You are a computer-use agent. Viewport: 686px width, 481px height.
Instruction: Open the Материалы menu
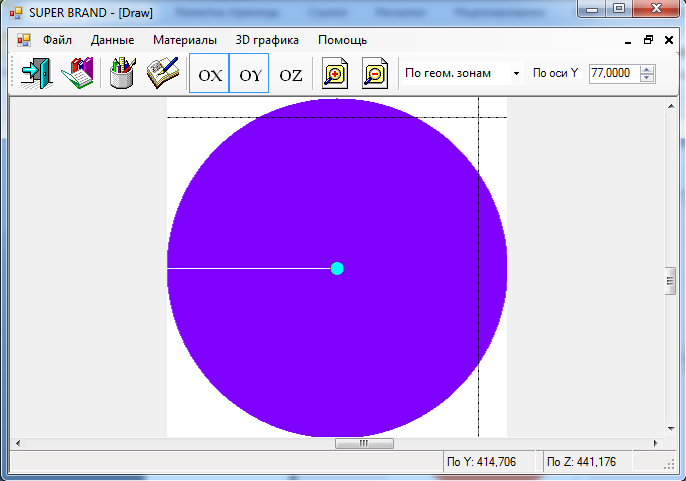[185, 40]
